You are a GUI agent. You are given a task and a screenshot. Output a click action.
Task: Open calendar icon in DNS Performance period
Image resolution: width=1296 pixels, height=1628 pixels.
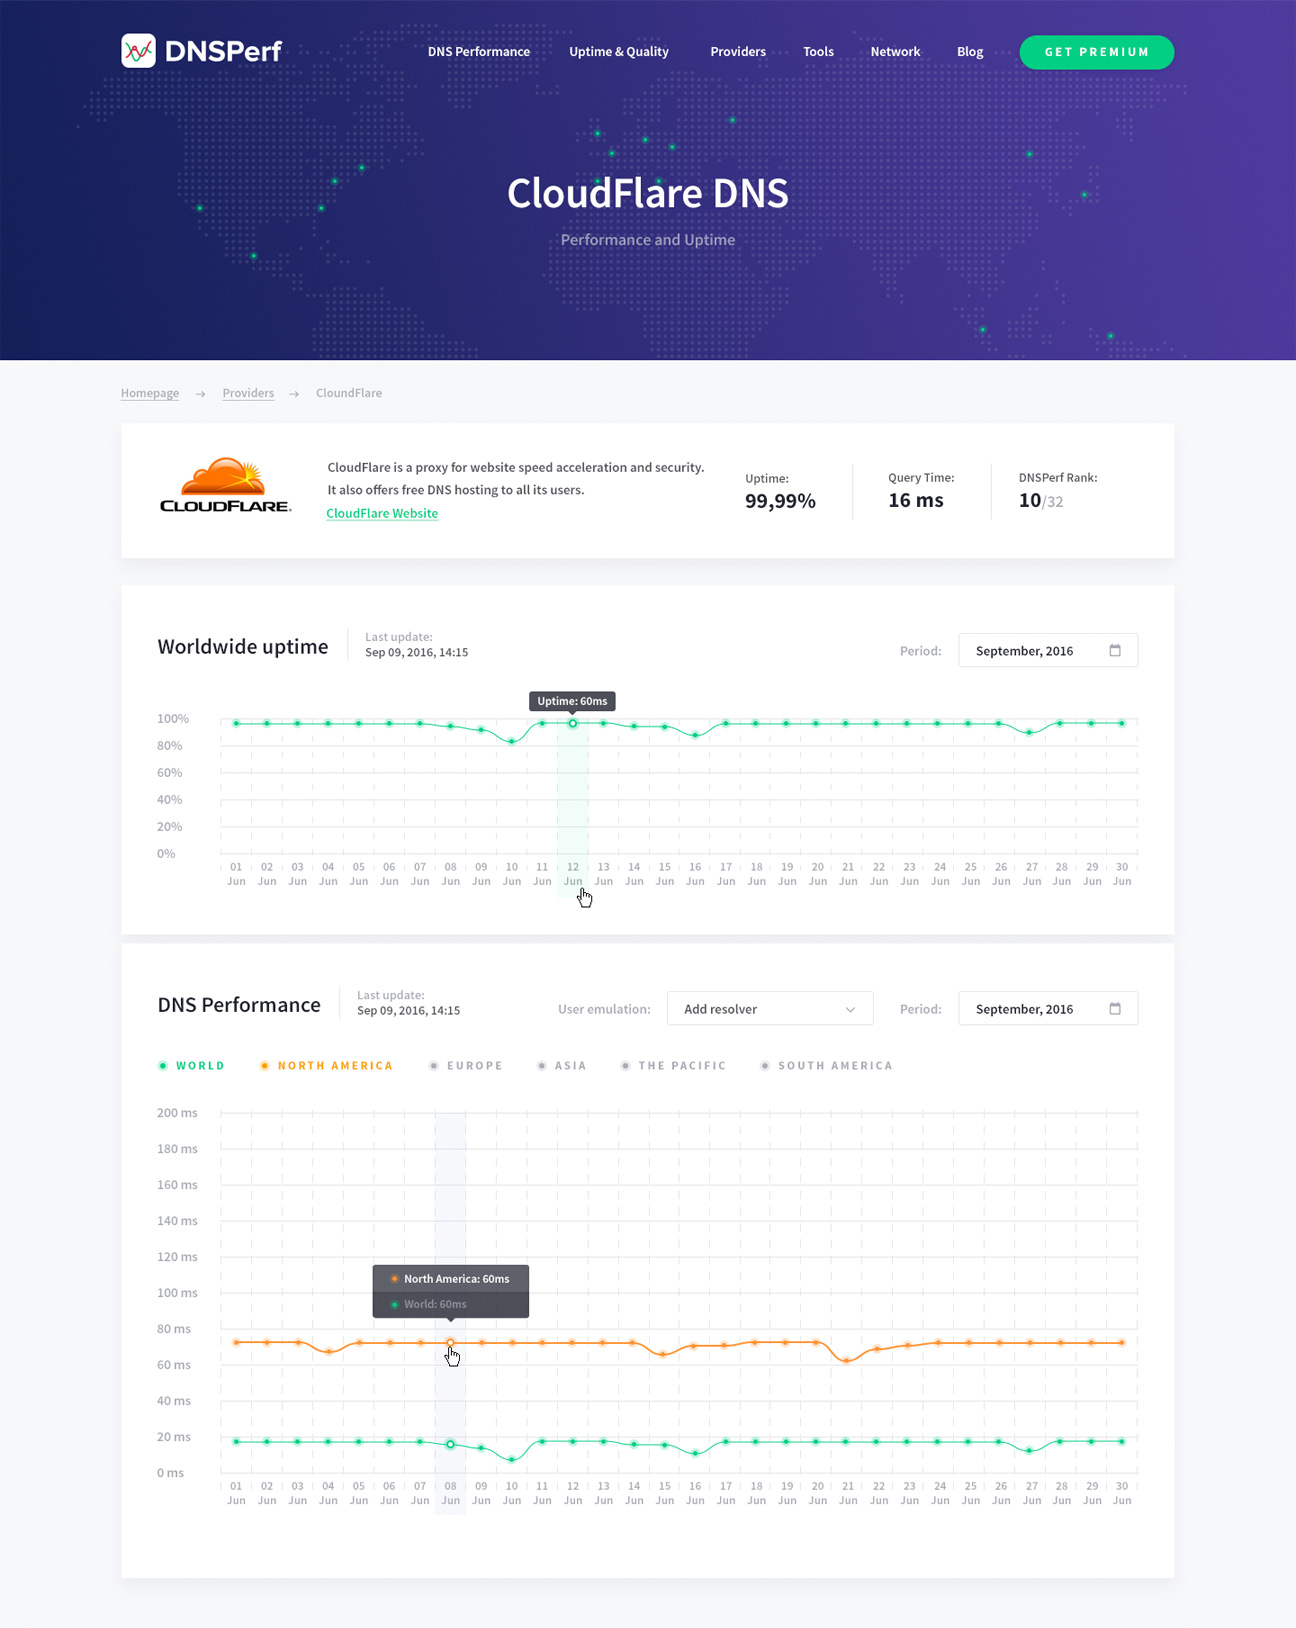coord(1115,1008)
